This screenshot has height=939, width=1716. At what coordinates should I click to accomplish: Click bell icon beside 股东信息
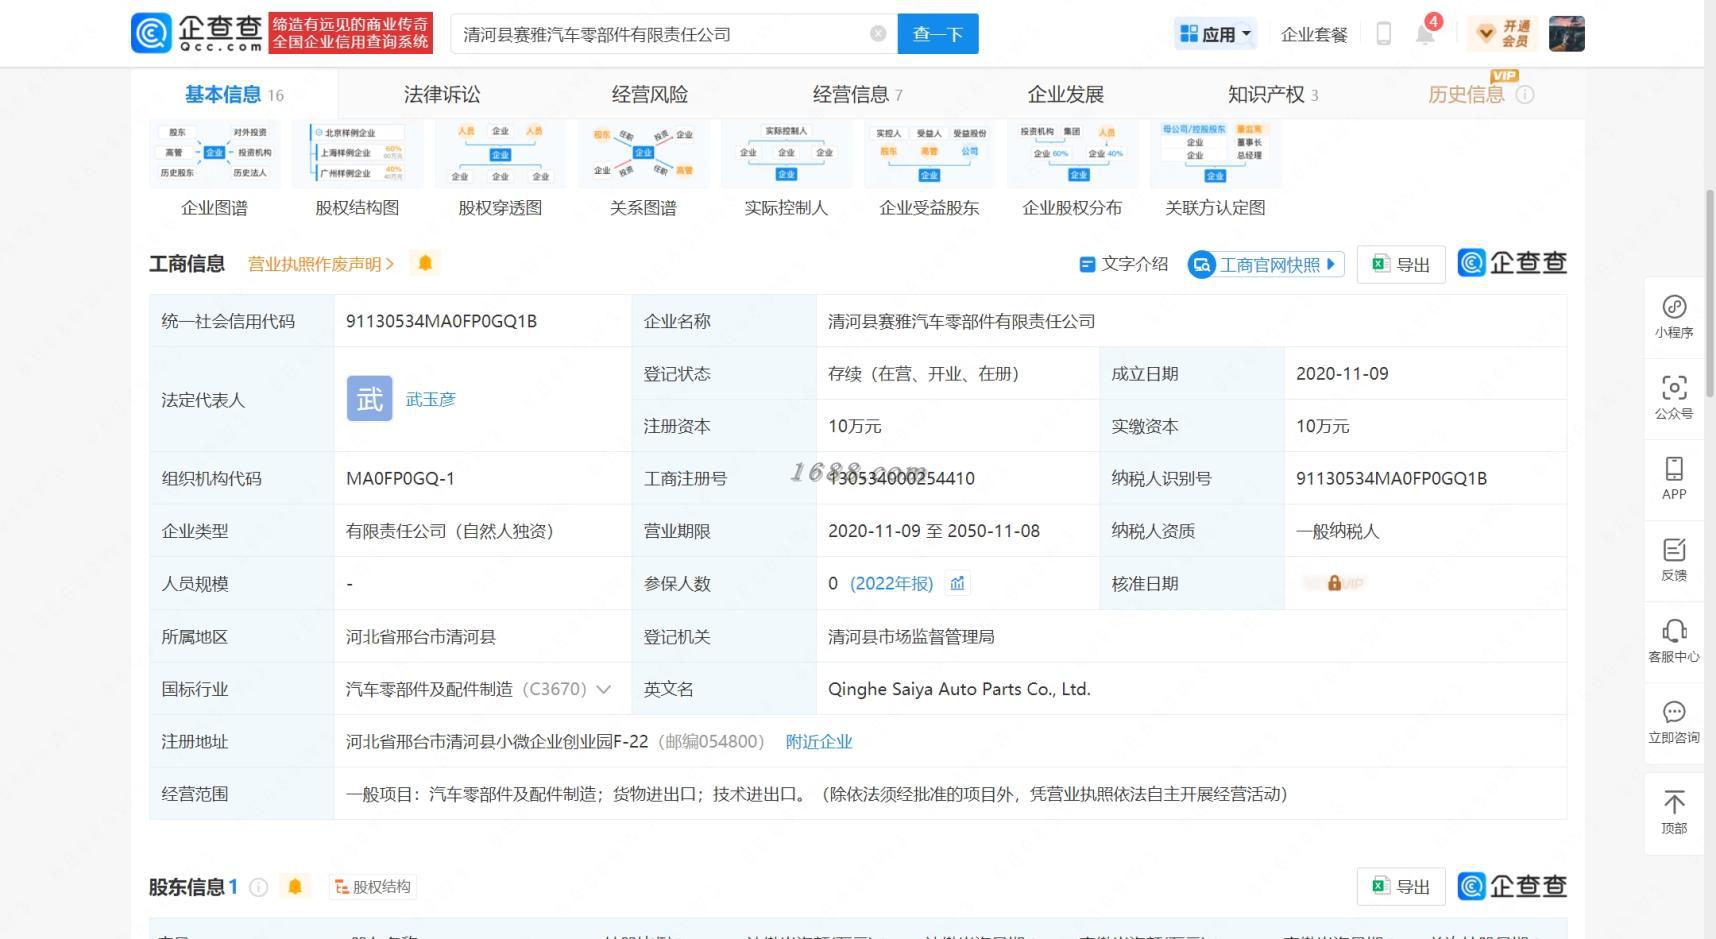pos(295,887)
